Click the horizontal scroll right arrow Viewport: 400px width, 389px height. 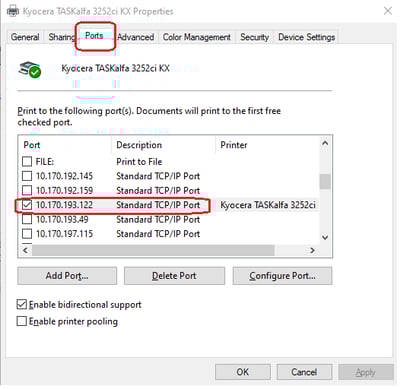click(312, 250)
